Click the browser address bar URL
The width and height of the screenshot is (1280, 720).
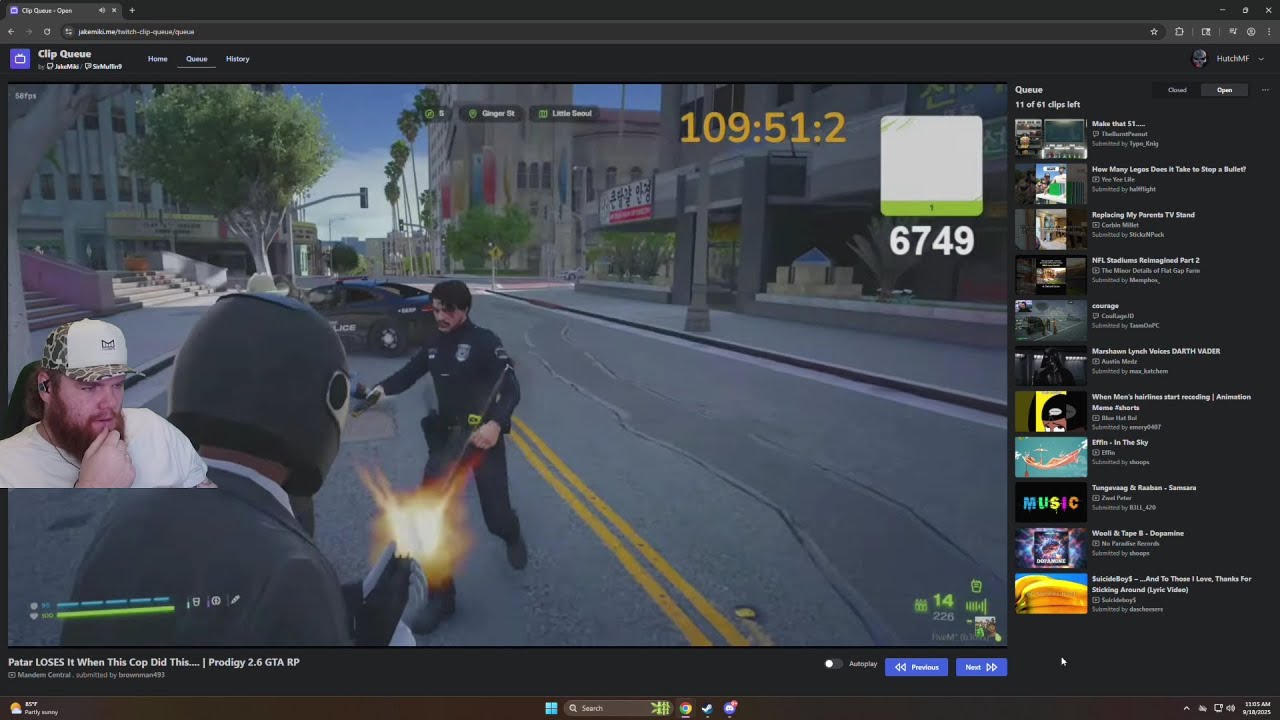click(x=136, y=31)
